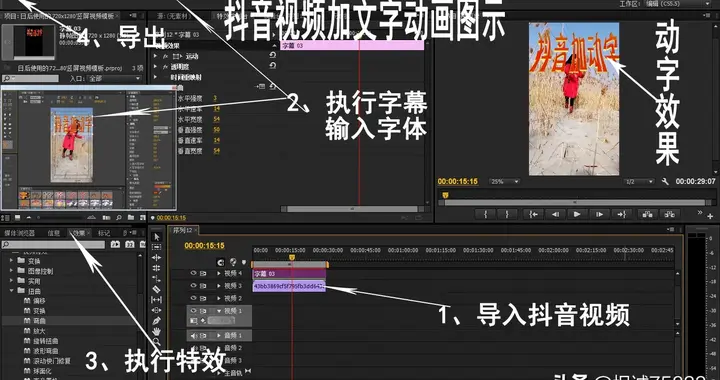Click New Bin folder icon in project panel
This screenshot has width=720, height=380.
(131, 217)
